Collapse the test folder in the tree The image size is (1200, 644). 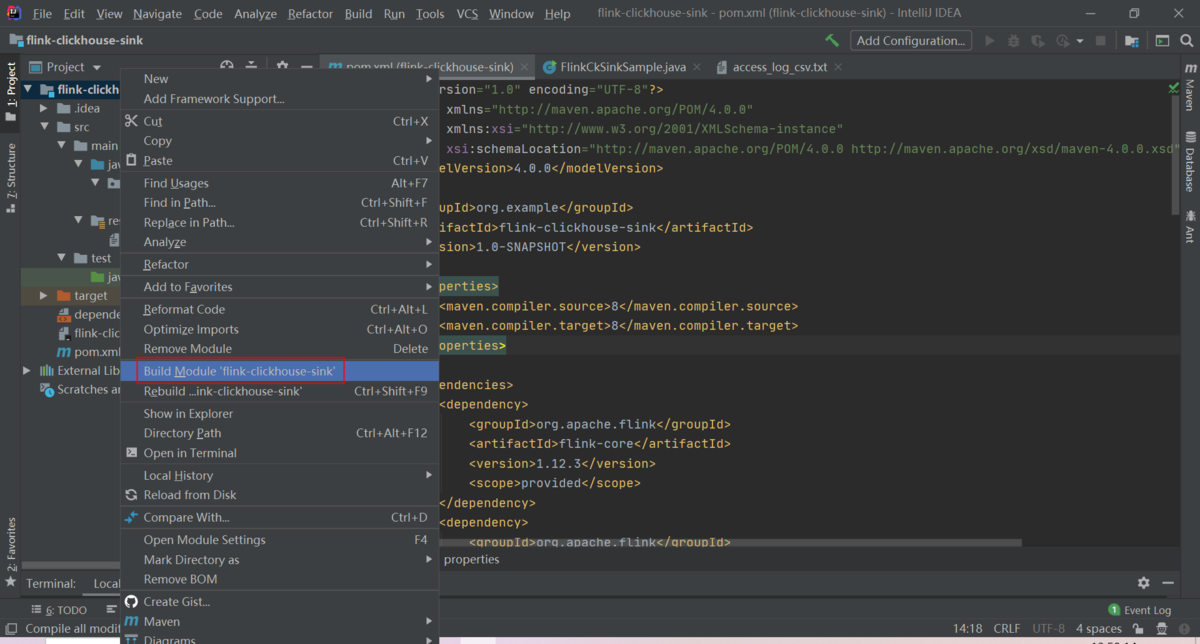pos(62,258)
